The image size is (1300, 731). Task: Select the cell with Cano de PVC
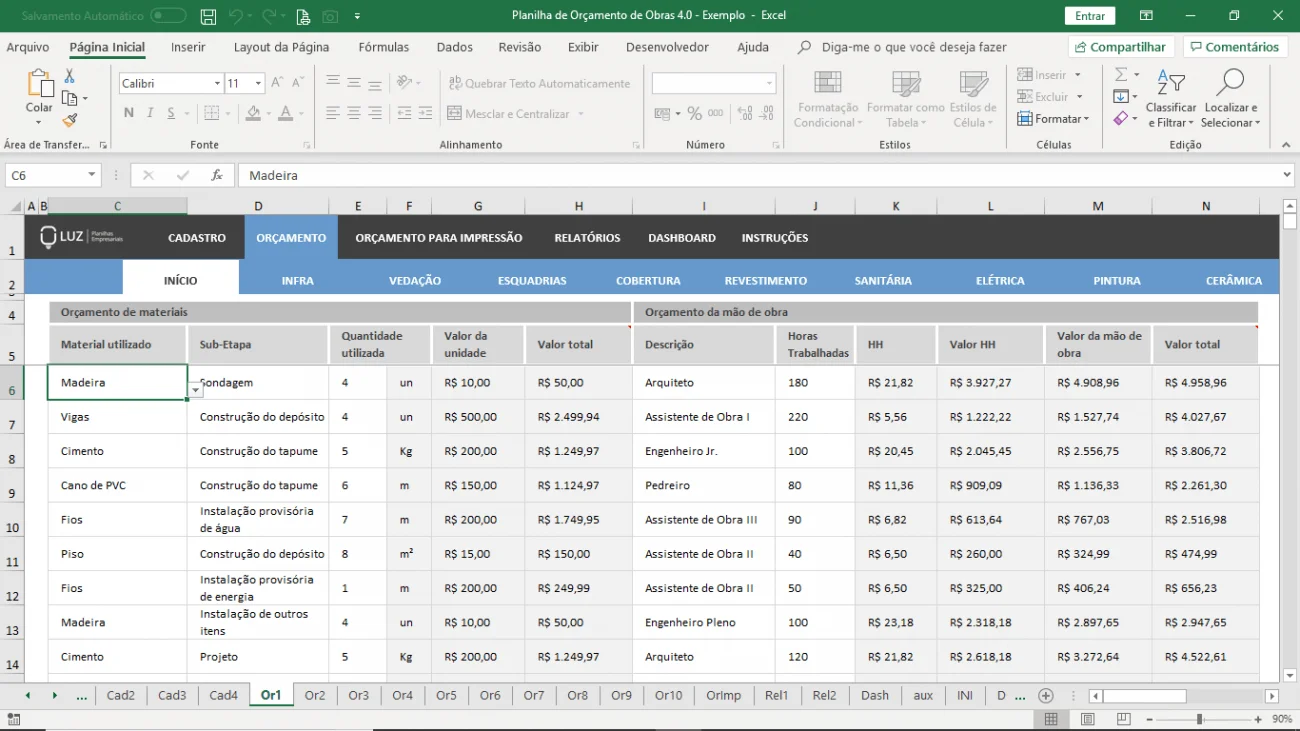pyautogui.click(x=117, y=485)
